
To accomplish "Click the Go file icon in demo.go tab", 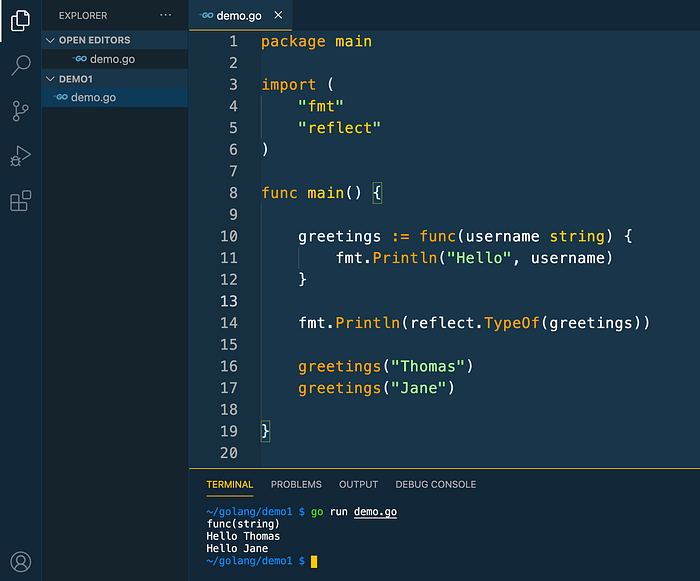I will click(206, 16).
